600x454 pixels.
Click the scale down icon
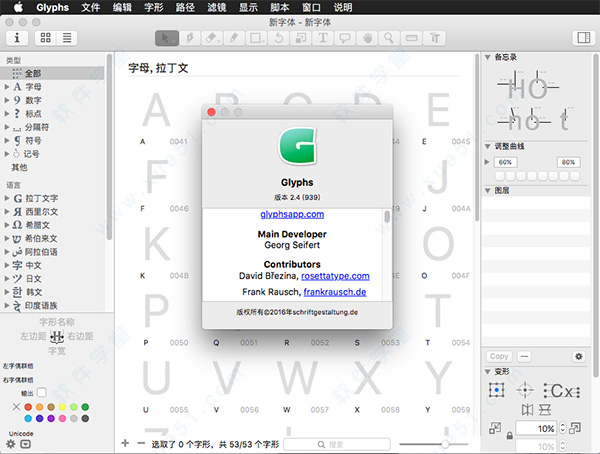coord(495,428)
